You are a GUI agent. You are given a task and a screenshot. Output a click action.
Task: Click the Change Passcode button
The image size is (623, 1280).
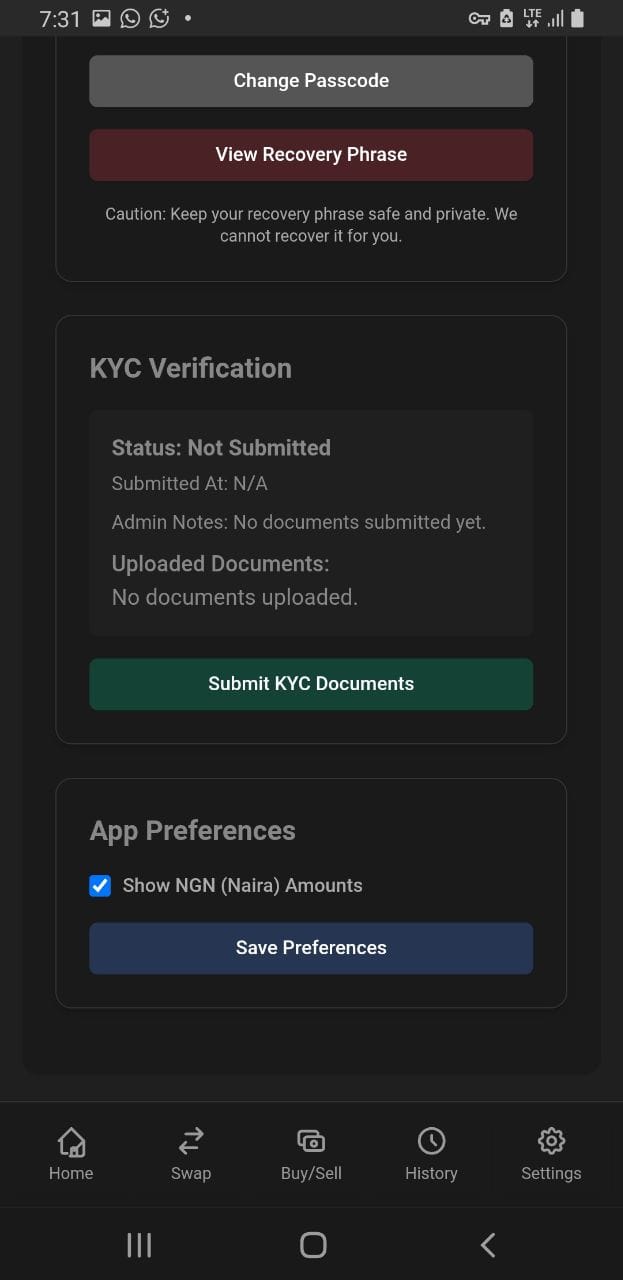[311, 81]
